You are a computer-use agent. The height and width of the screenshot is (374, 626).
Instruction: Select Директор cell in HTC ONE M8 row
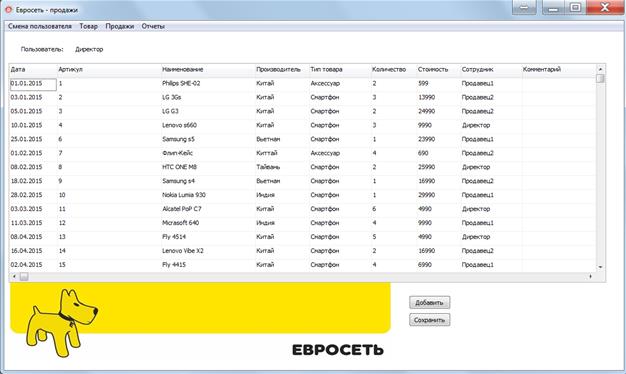[x=491, y=167]
